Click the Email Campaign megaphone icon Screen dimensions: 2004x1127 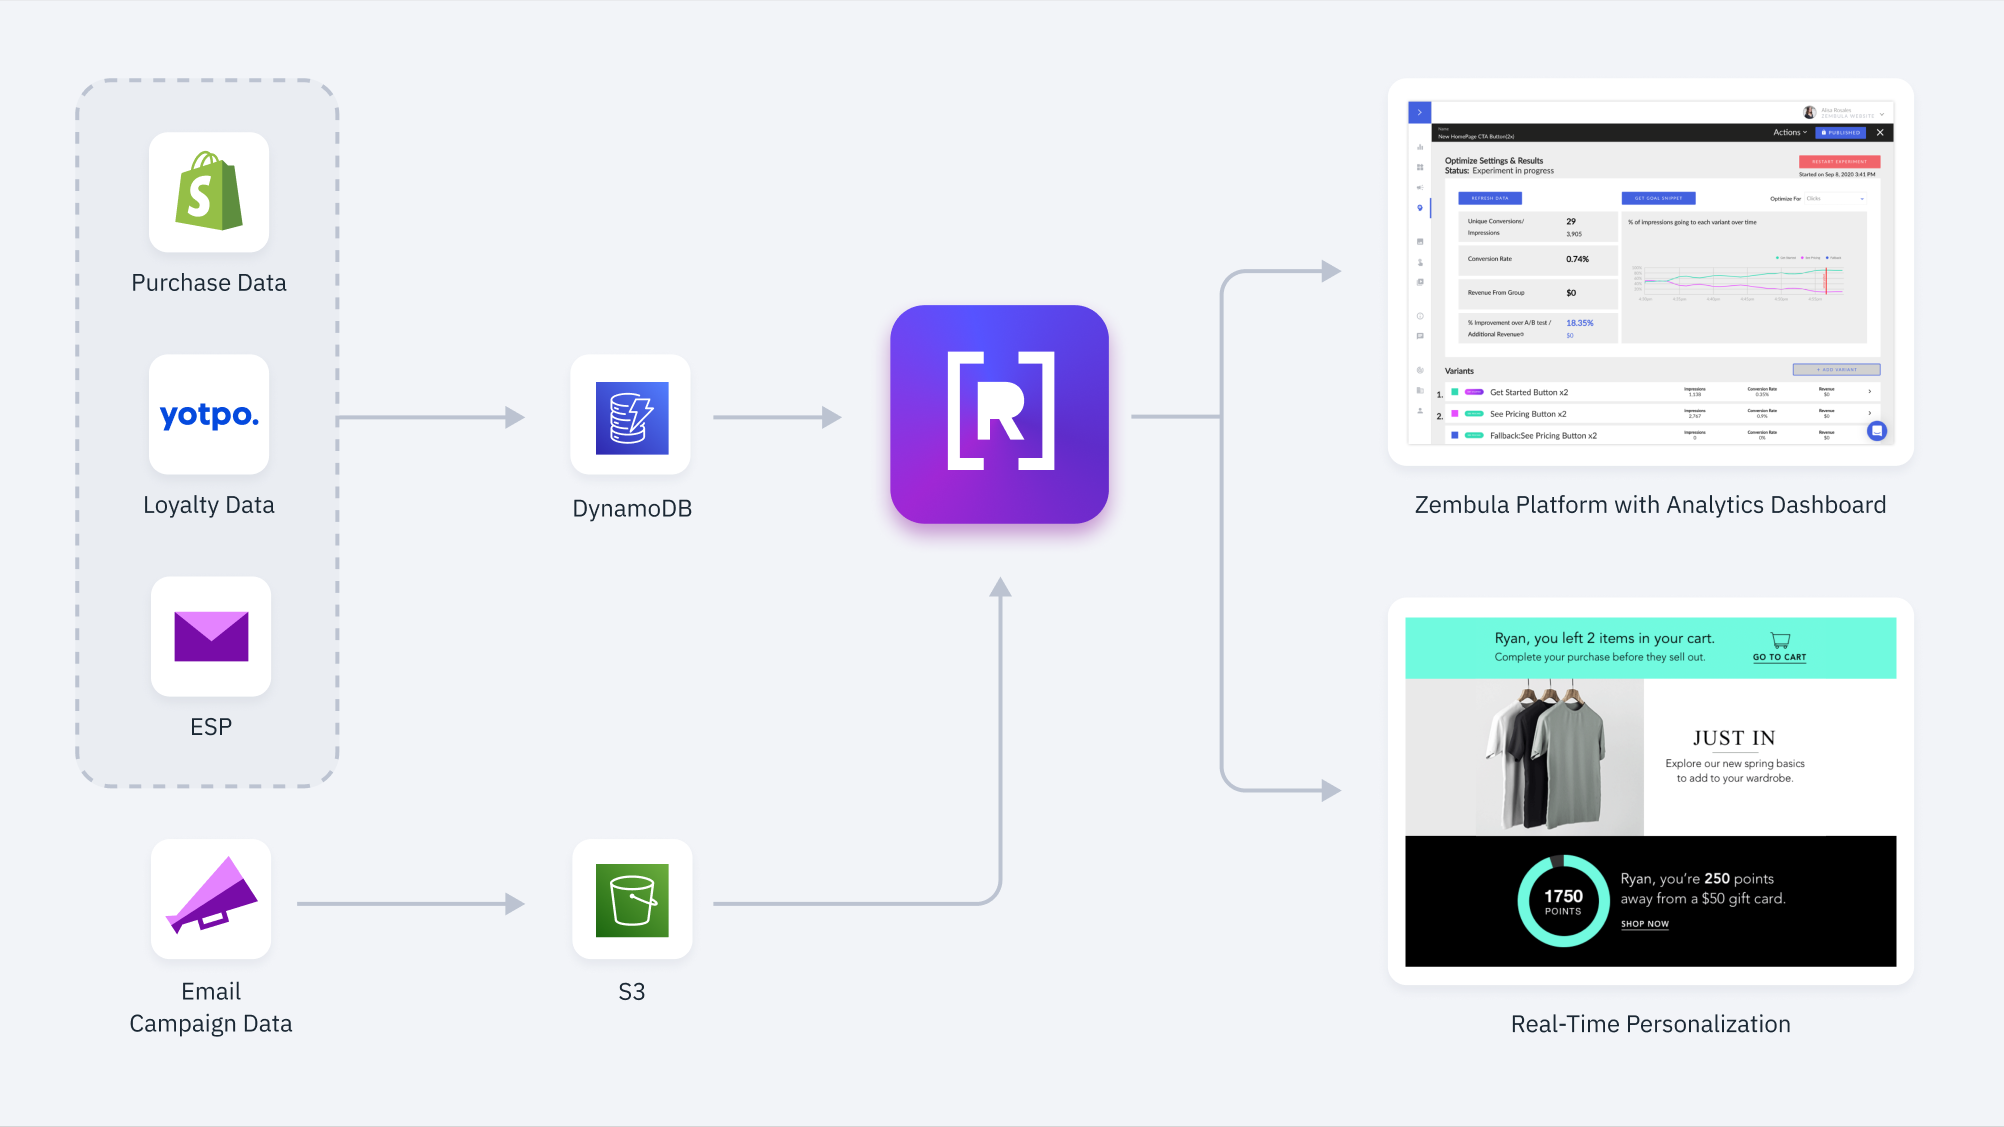click(211, 898)
